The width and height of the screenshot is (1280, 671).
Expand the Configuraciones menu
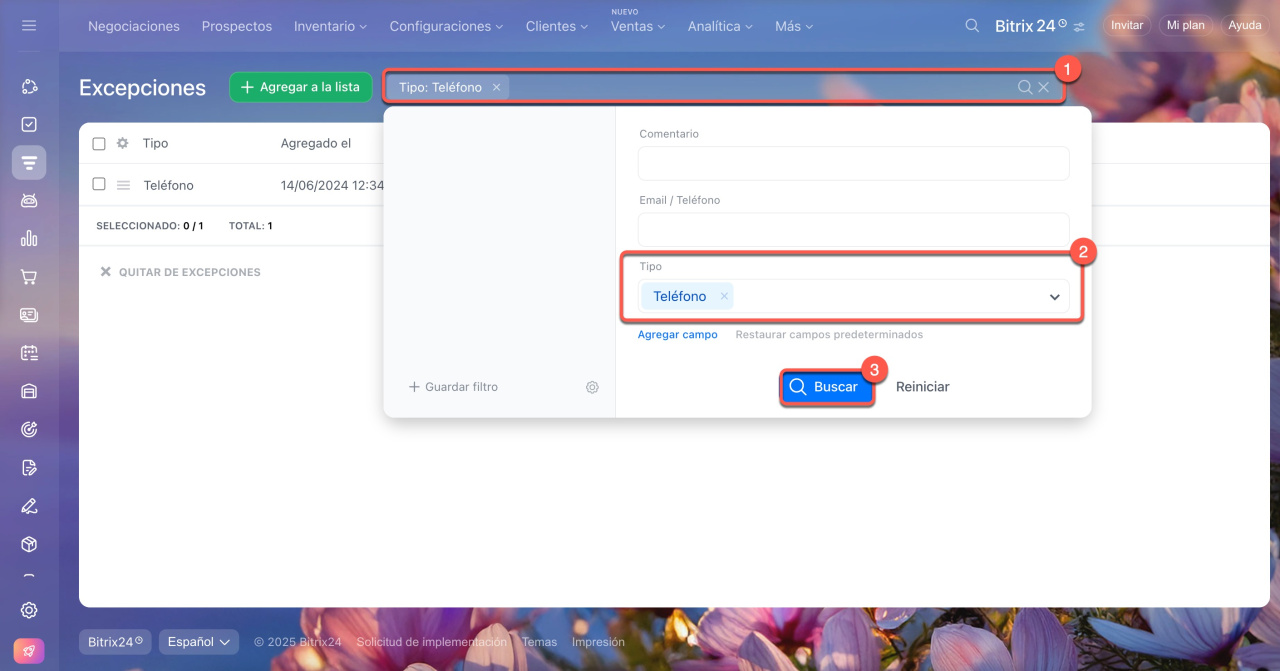pos(446,26)
